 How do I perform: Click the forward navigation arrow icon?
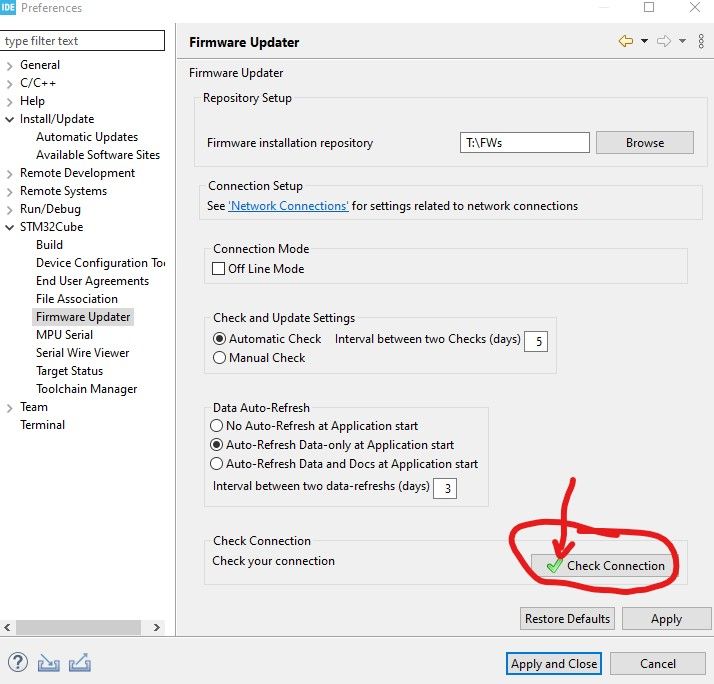point(664,41)
